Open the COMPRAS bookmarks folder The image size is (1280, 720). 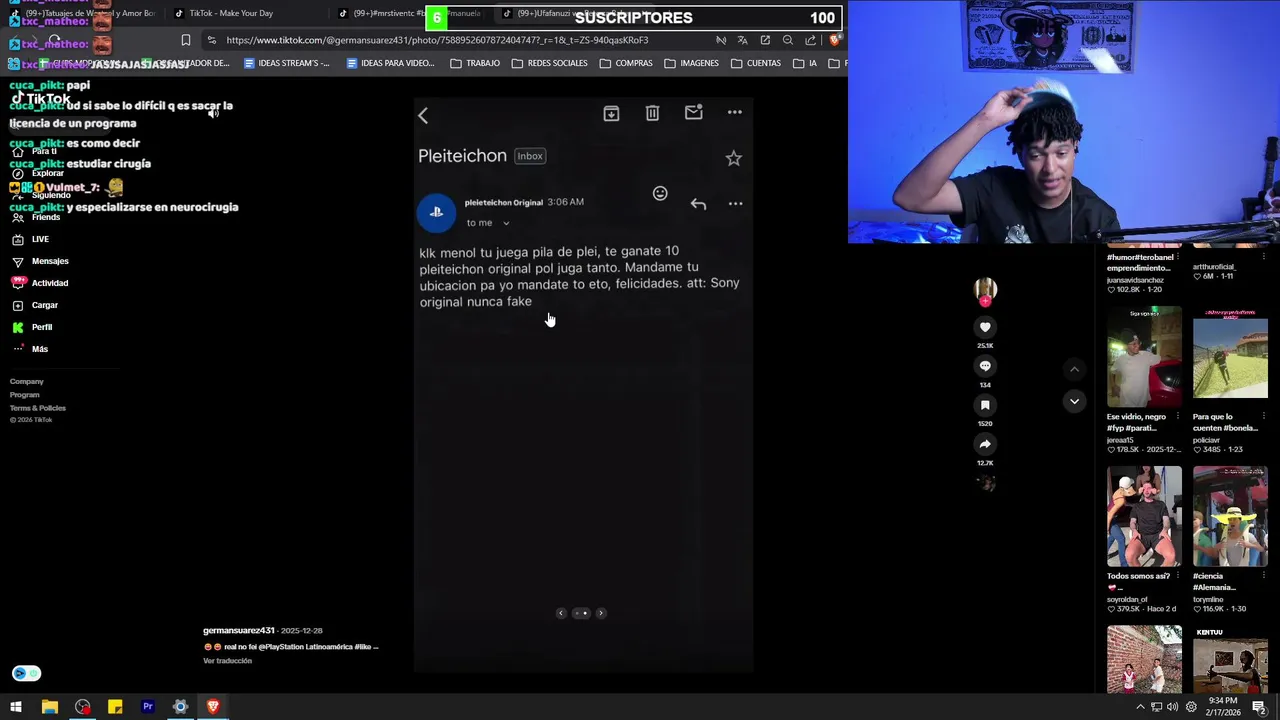(626, 63)
